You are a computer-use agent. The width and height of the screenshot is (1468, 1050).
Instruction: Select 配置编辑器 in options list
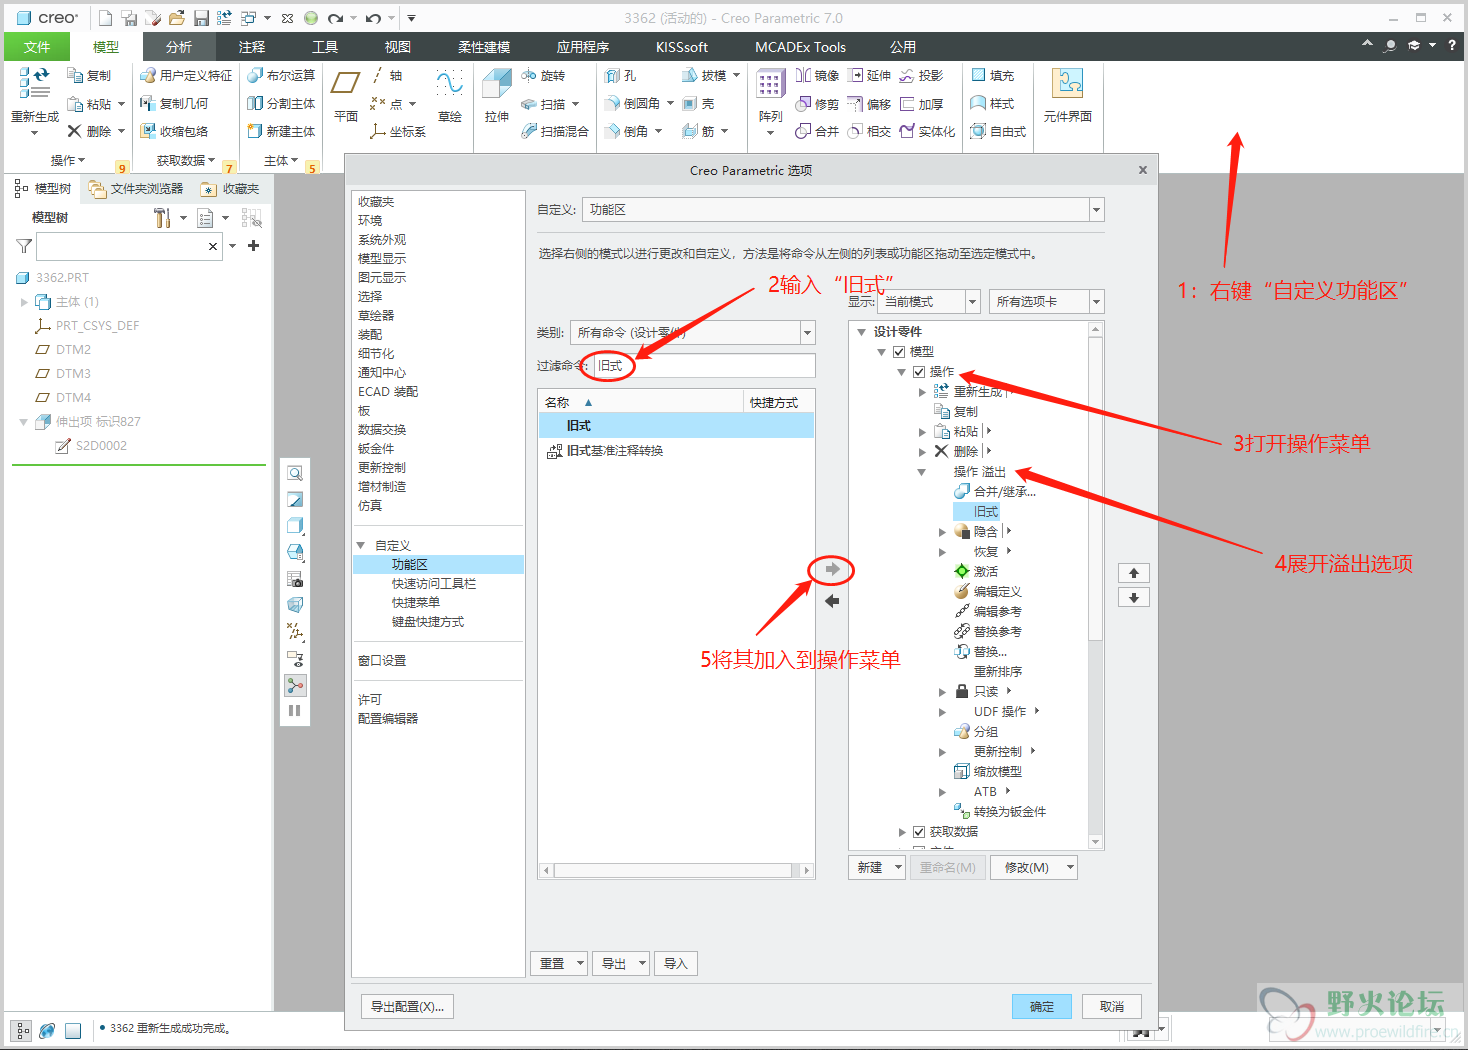[388, 719]
